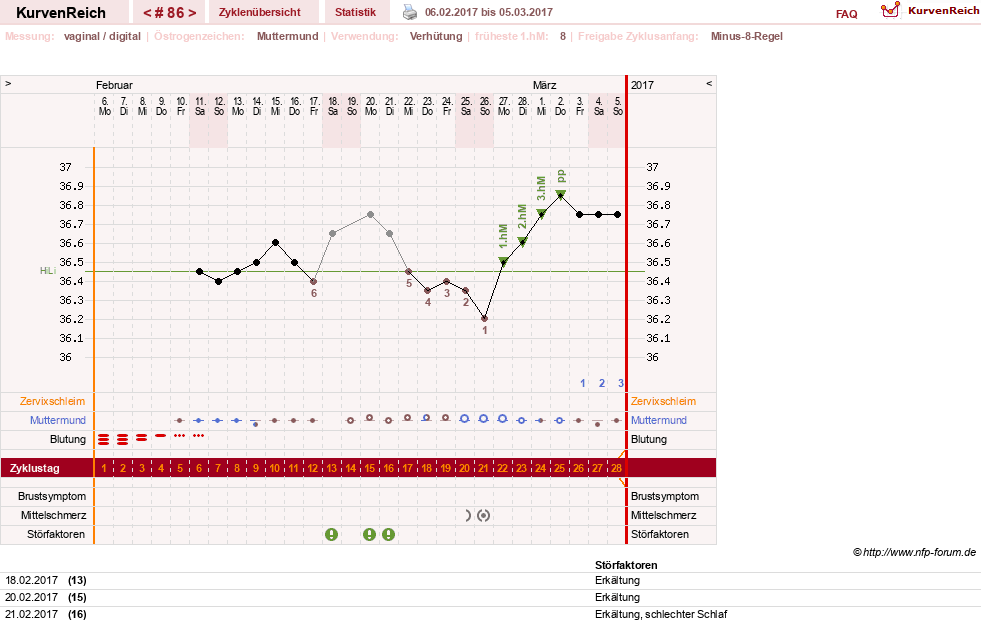Click the lowest temperature point labeled 1
981x644 pixels.
tap(484, 319)
